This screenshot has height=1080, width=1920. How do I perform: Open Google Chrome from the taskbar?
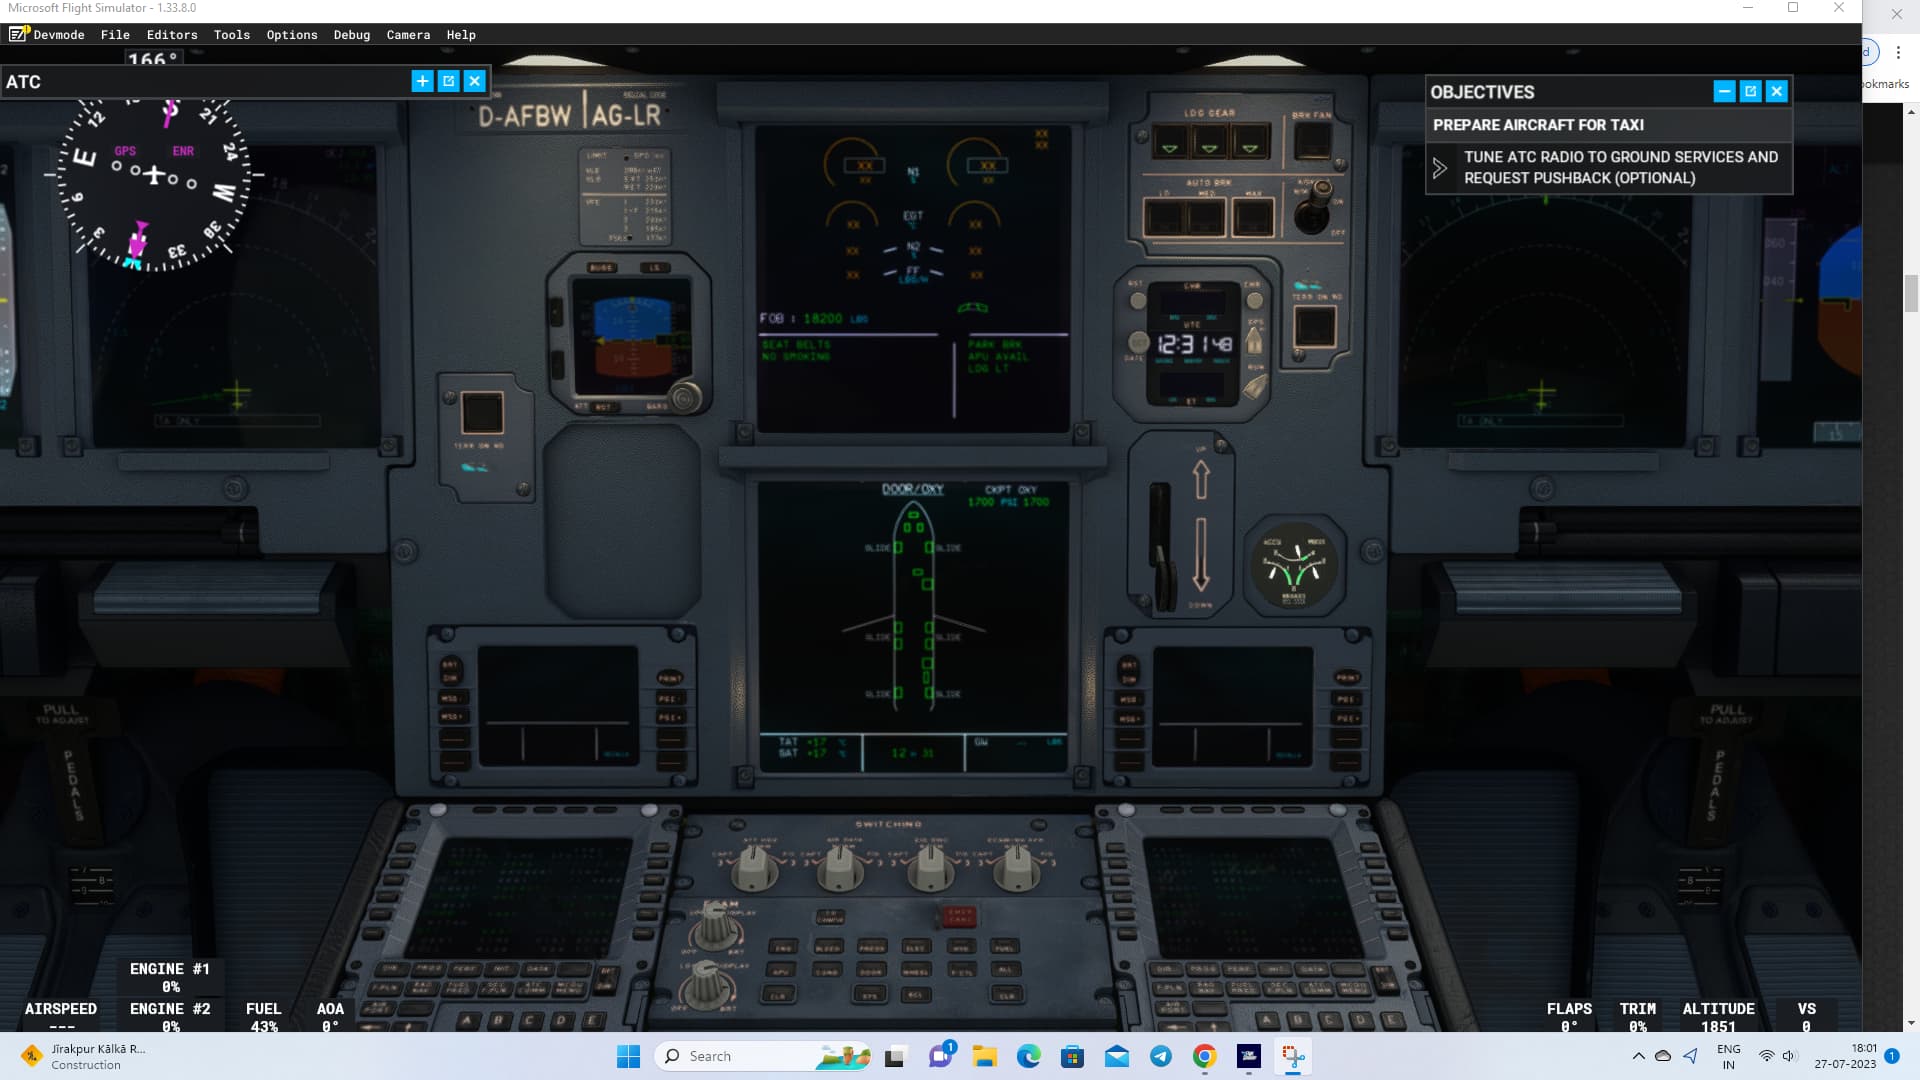click(x=1204, y=1056)
